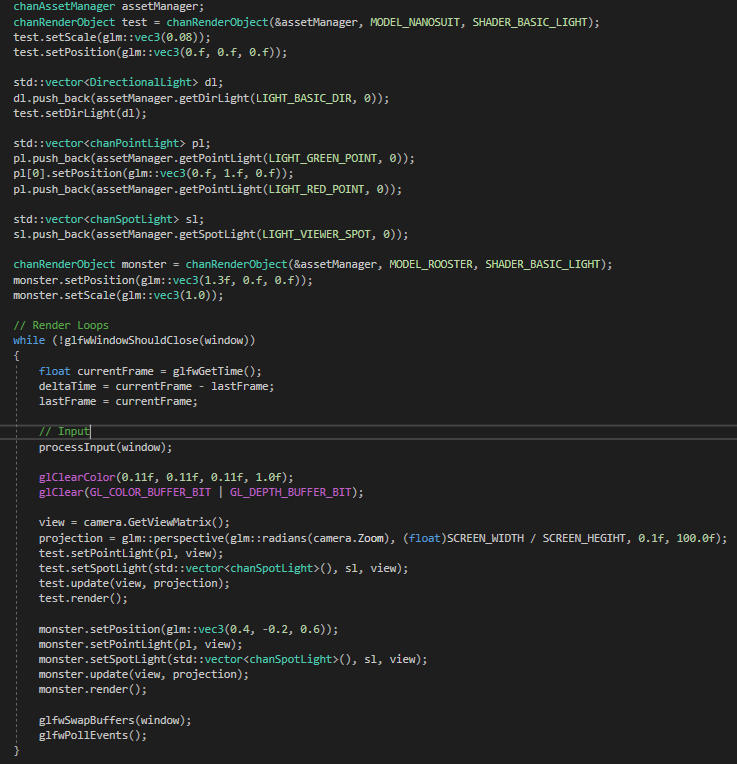Click the 'monster.setSpotLight' line
The width and height of the screenshot is (737, 764).
pyautogui.click(x=233, y=660)
